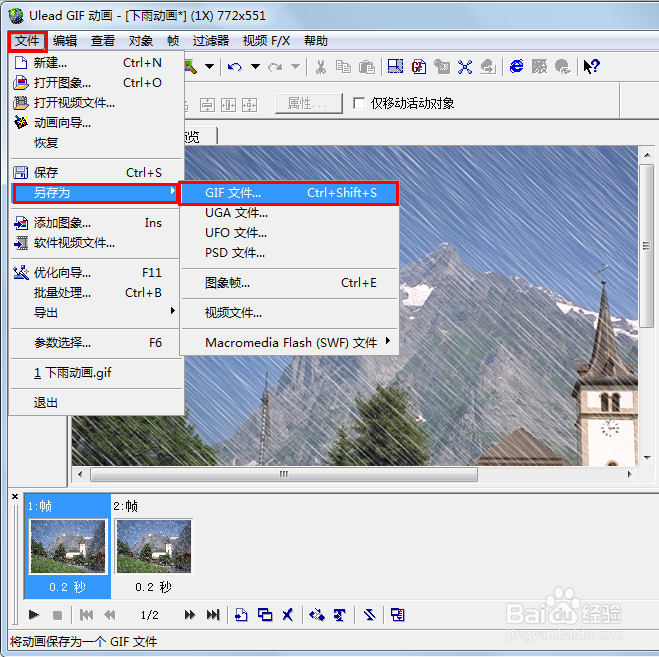Image resolution: width=659 pixels, height=657 pixels.
Task: Click the Copy icon in toolbar
Action: click(343, 66)
